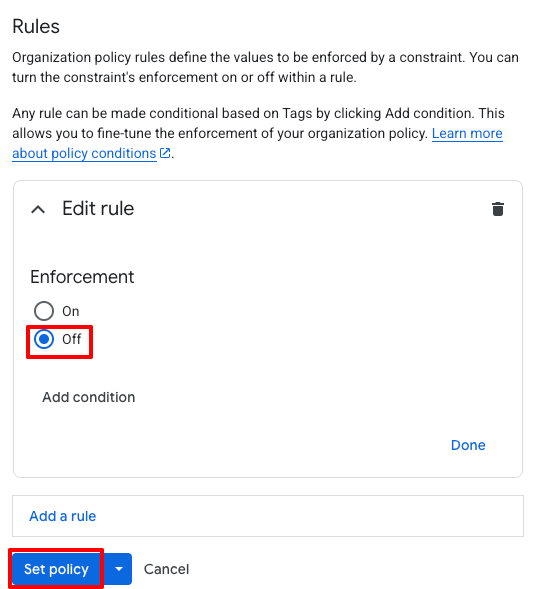
Task: Collapse the Edit rule panel chevron
Action: pyautogui.click(x=38, y=209)
